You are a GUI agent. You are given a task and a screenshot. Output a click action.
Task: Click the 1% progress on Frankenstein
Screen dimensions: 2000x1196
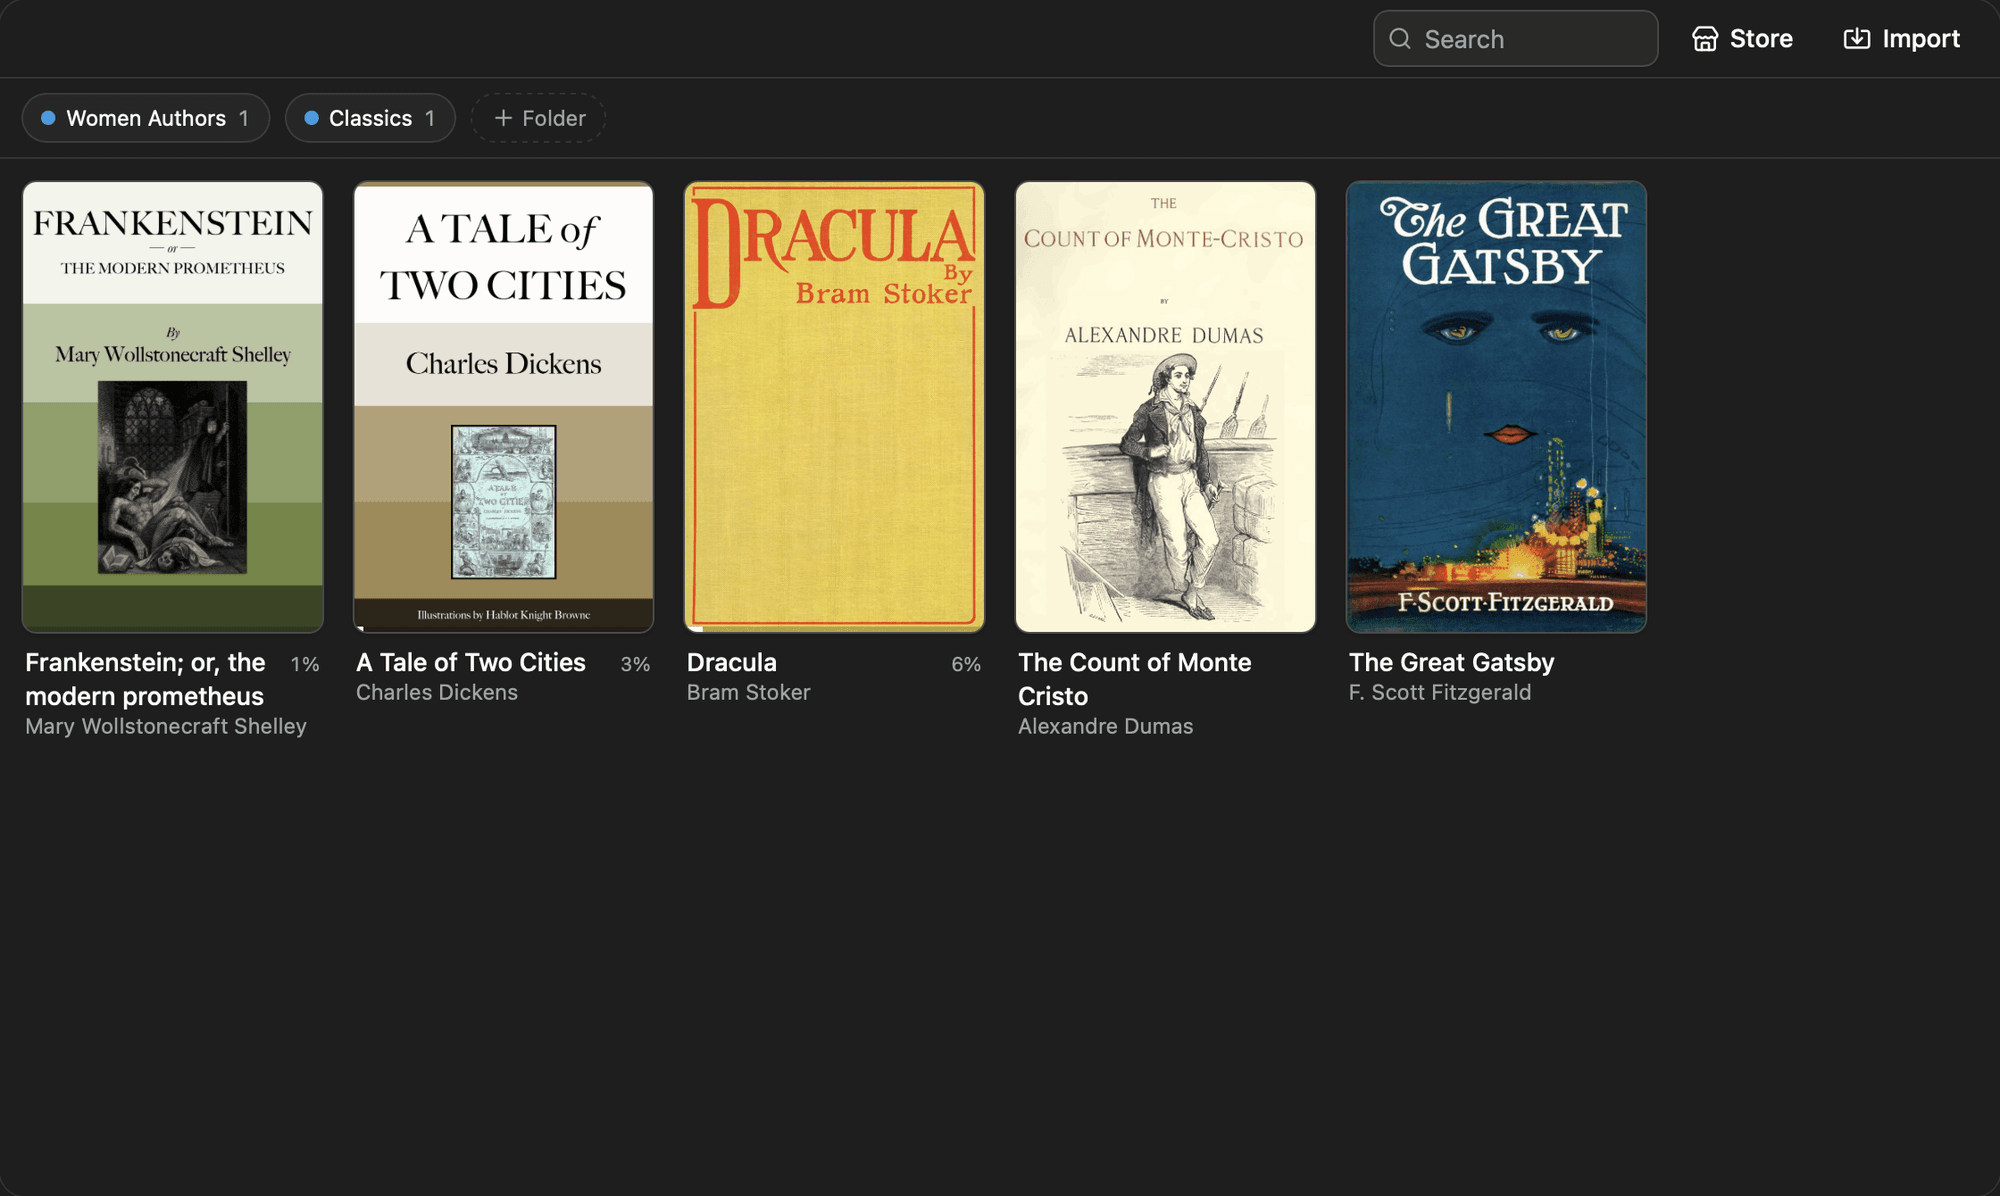(305, 664)
